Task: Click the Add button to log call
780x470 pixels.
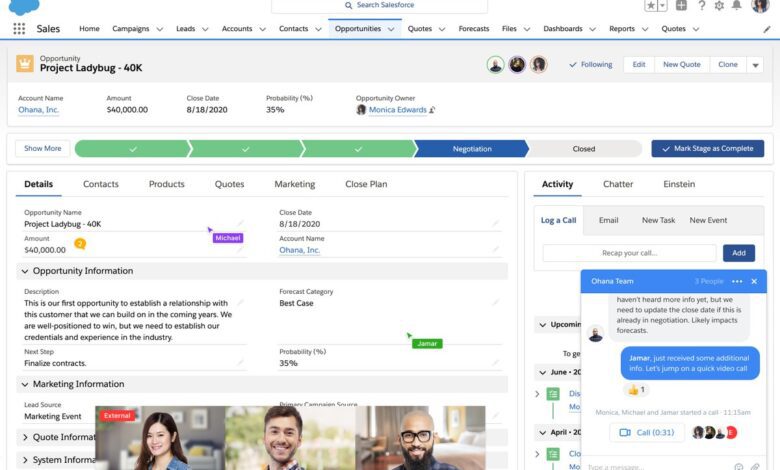Action: pyautogui.click(x=739, y=253)
